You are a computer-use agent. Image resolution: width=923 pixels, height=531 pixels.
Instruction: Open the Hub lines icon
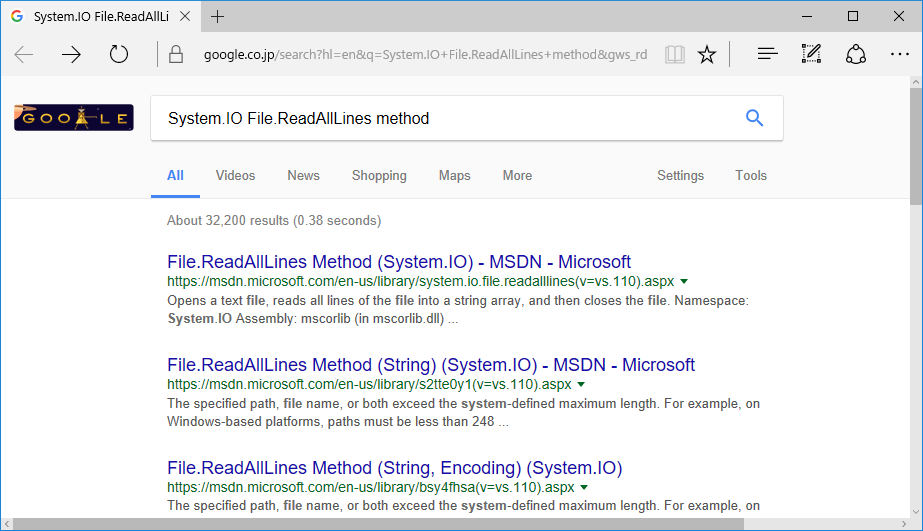(x=767, y=55)
